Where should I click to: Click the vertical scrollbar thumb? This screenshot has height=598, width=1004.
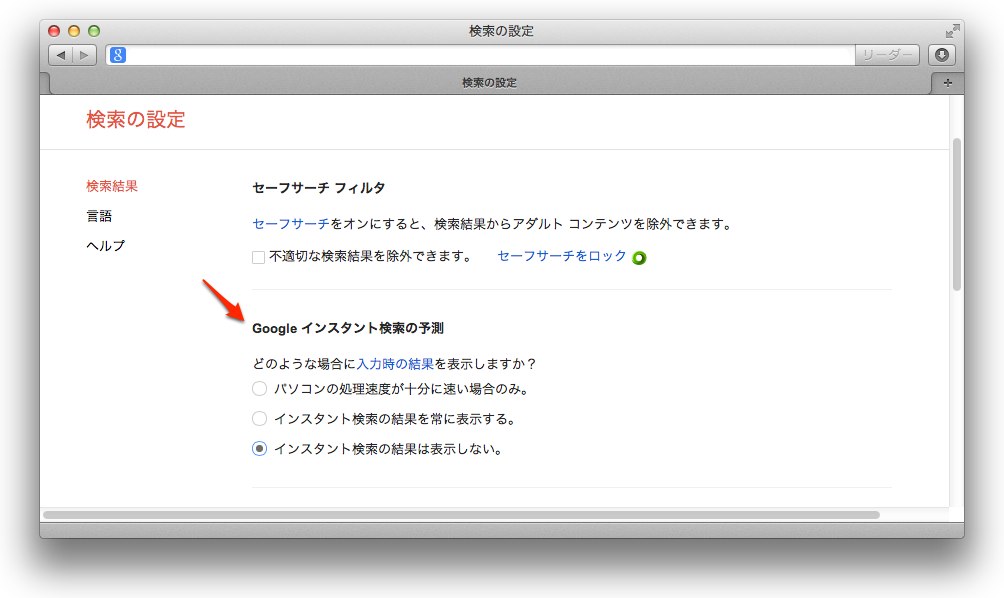(x=957, y=214)
